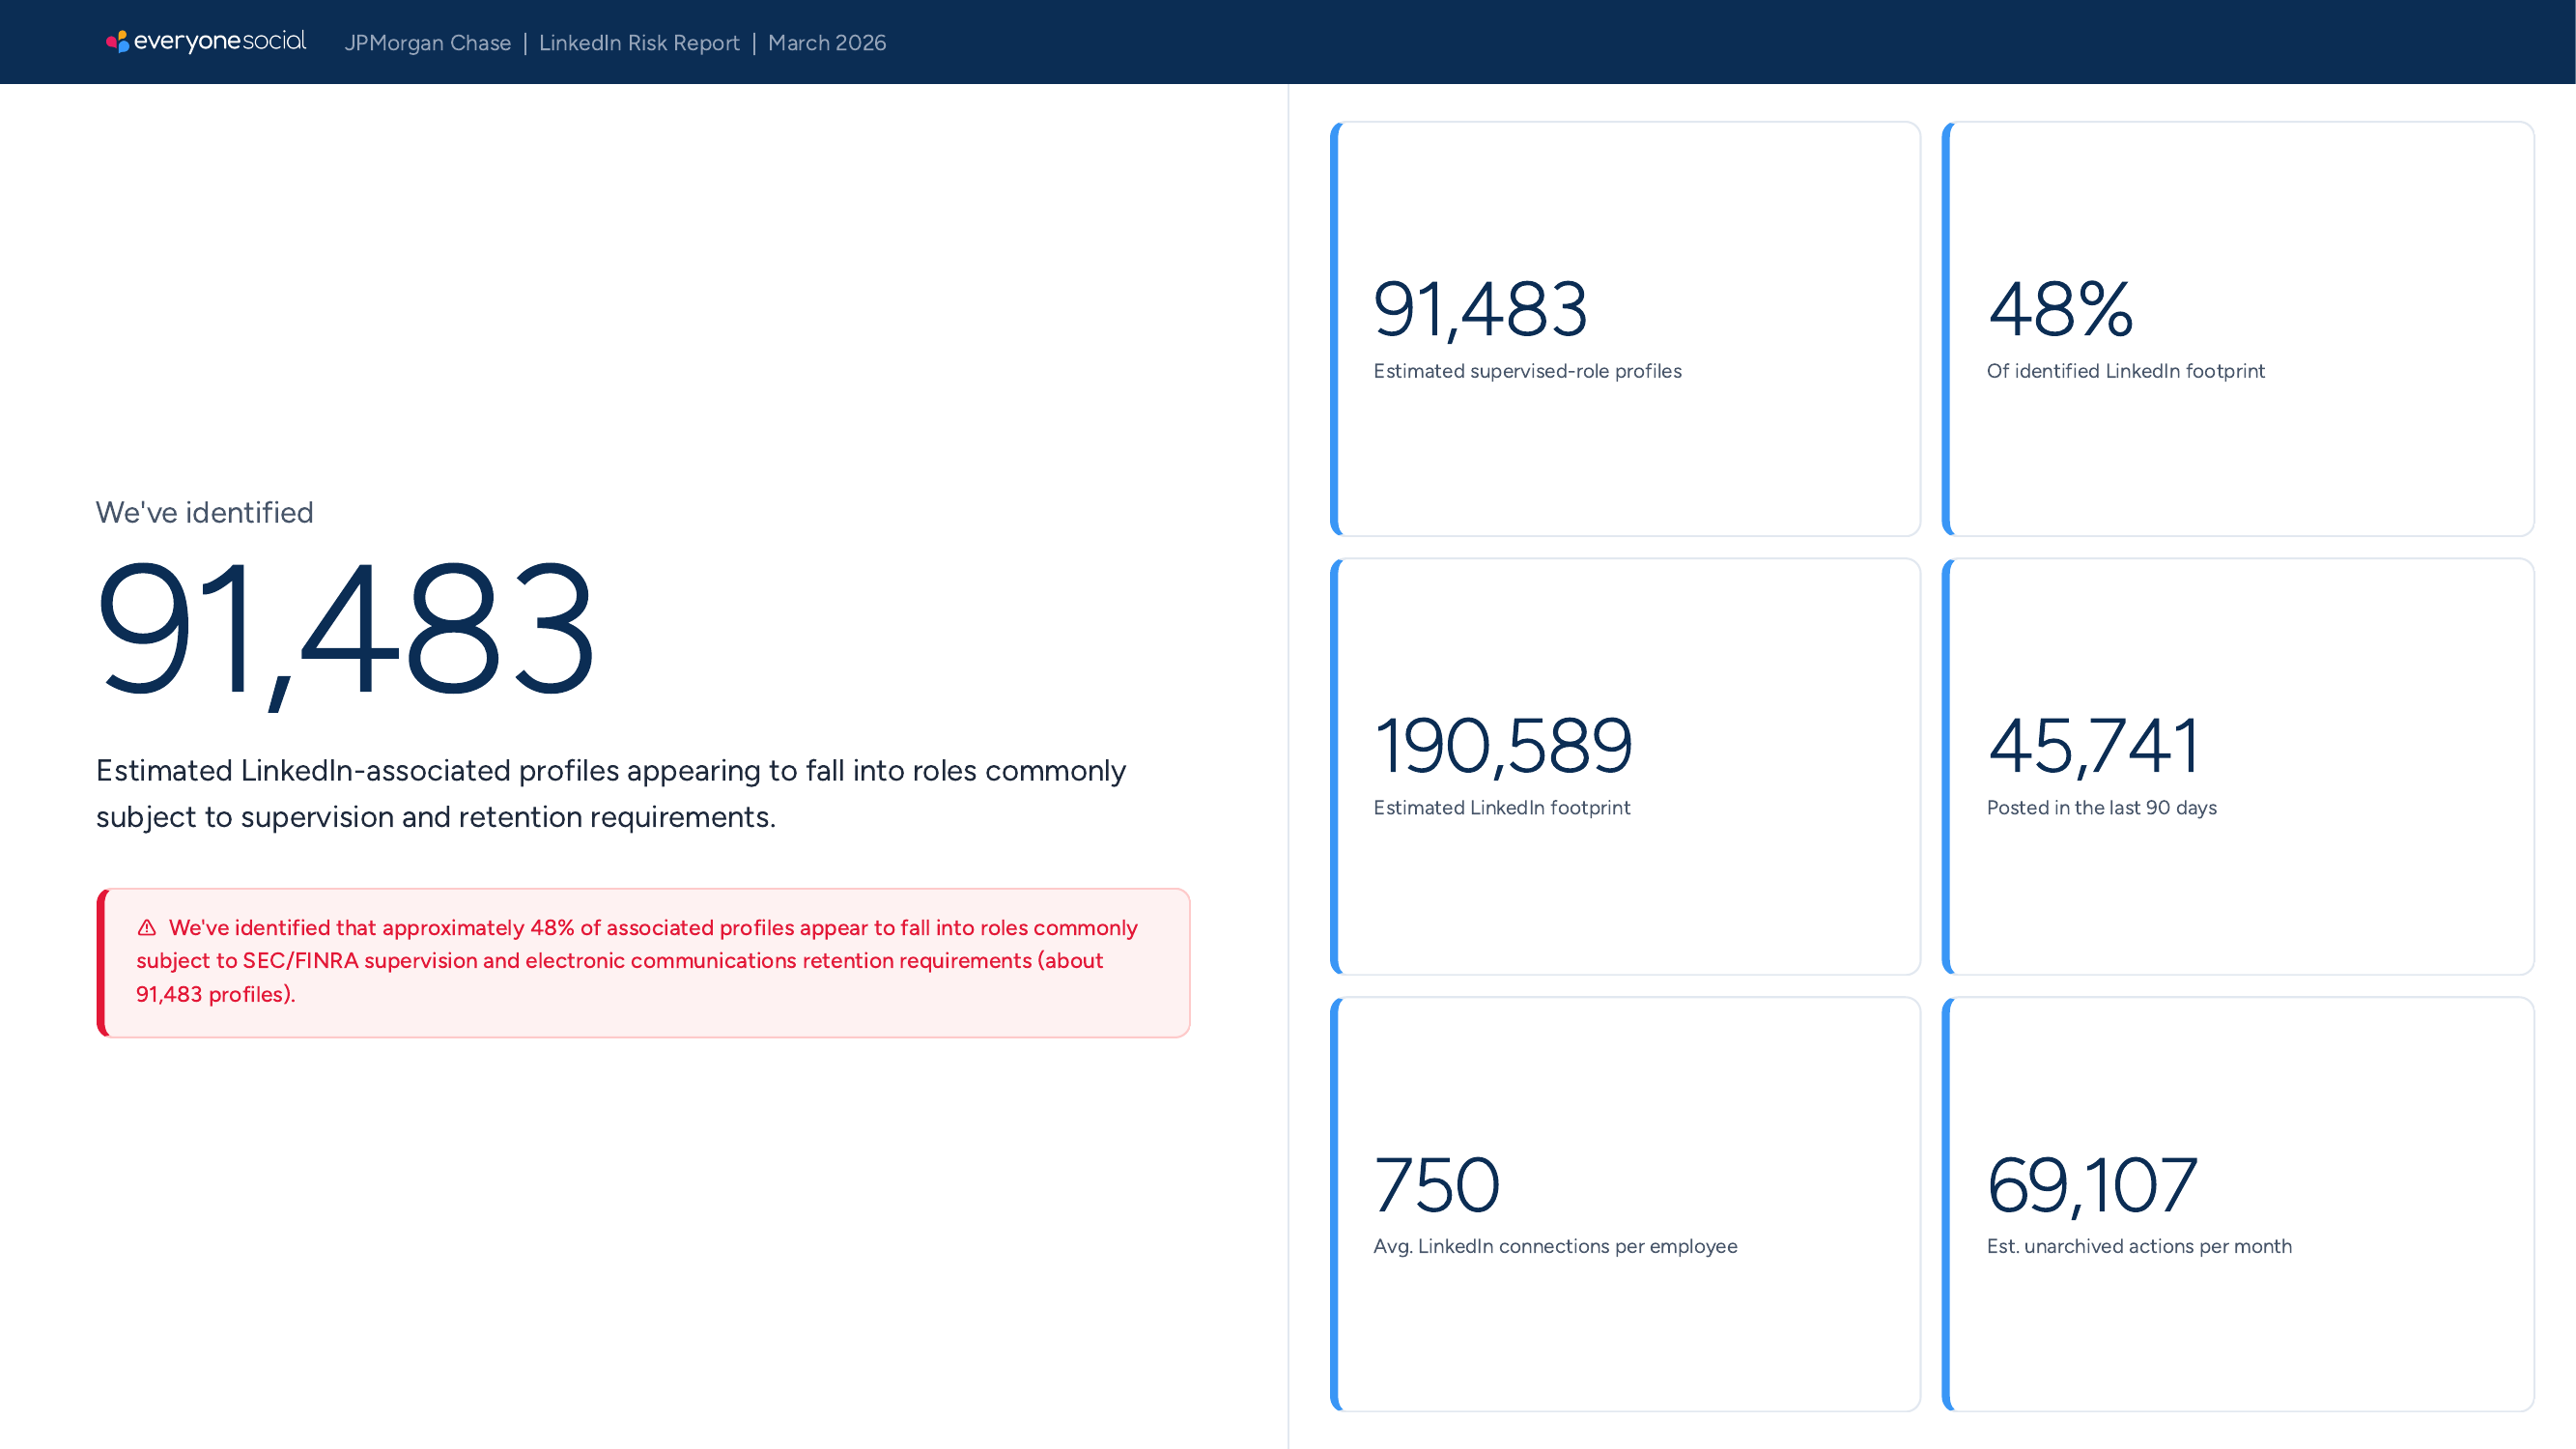Click the paragraph starting 'Estimated LinkedIn-associated profiles'
Viewport: 2576px width, 1449px height.
pyautogui.click(x=611, y=793)
